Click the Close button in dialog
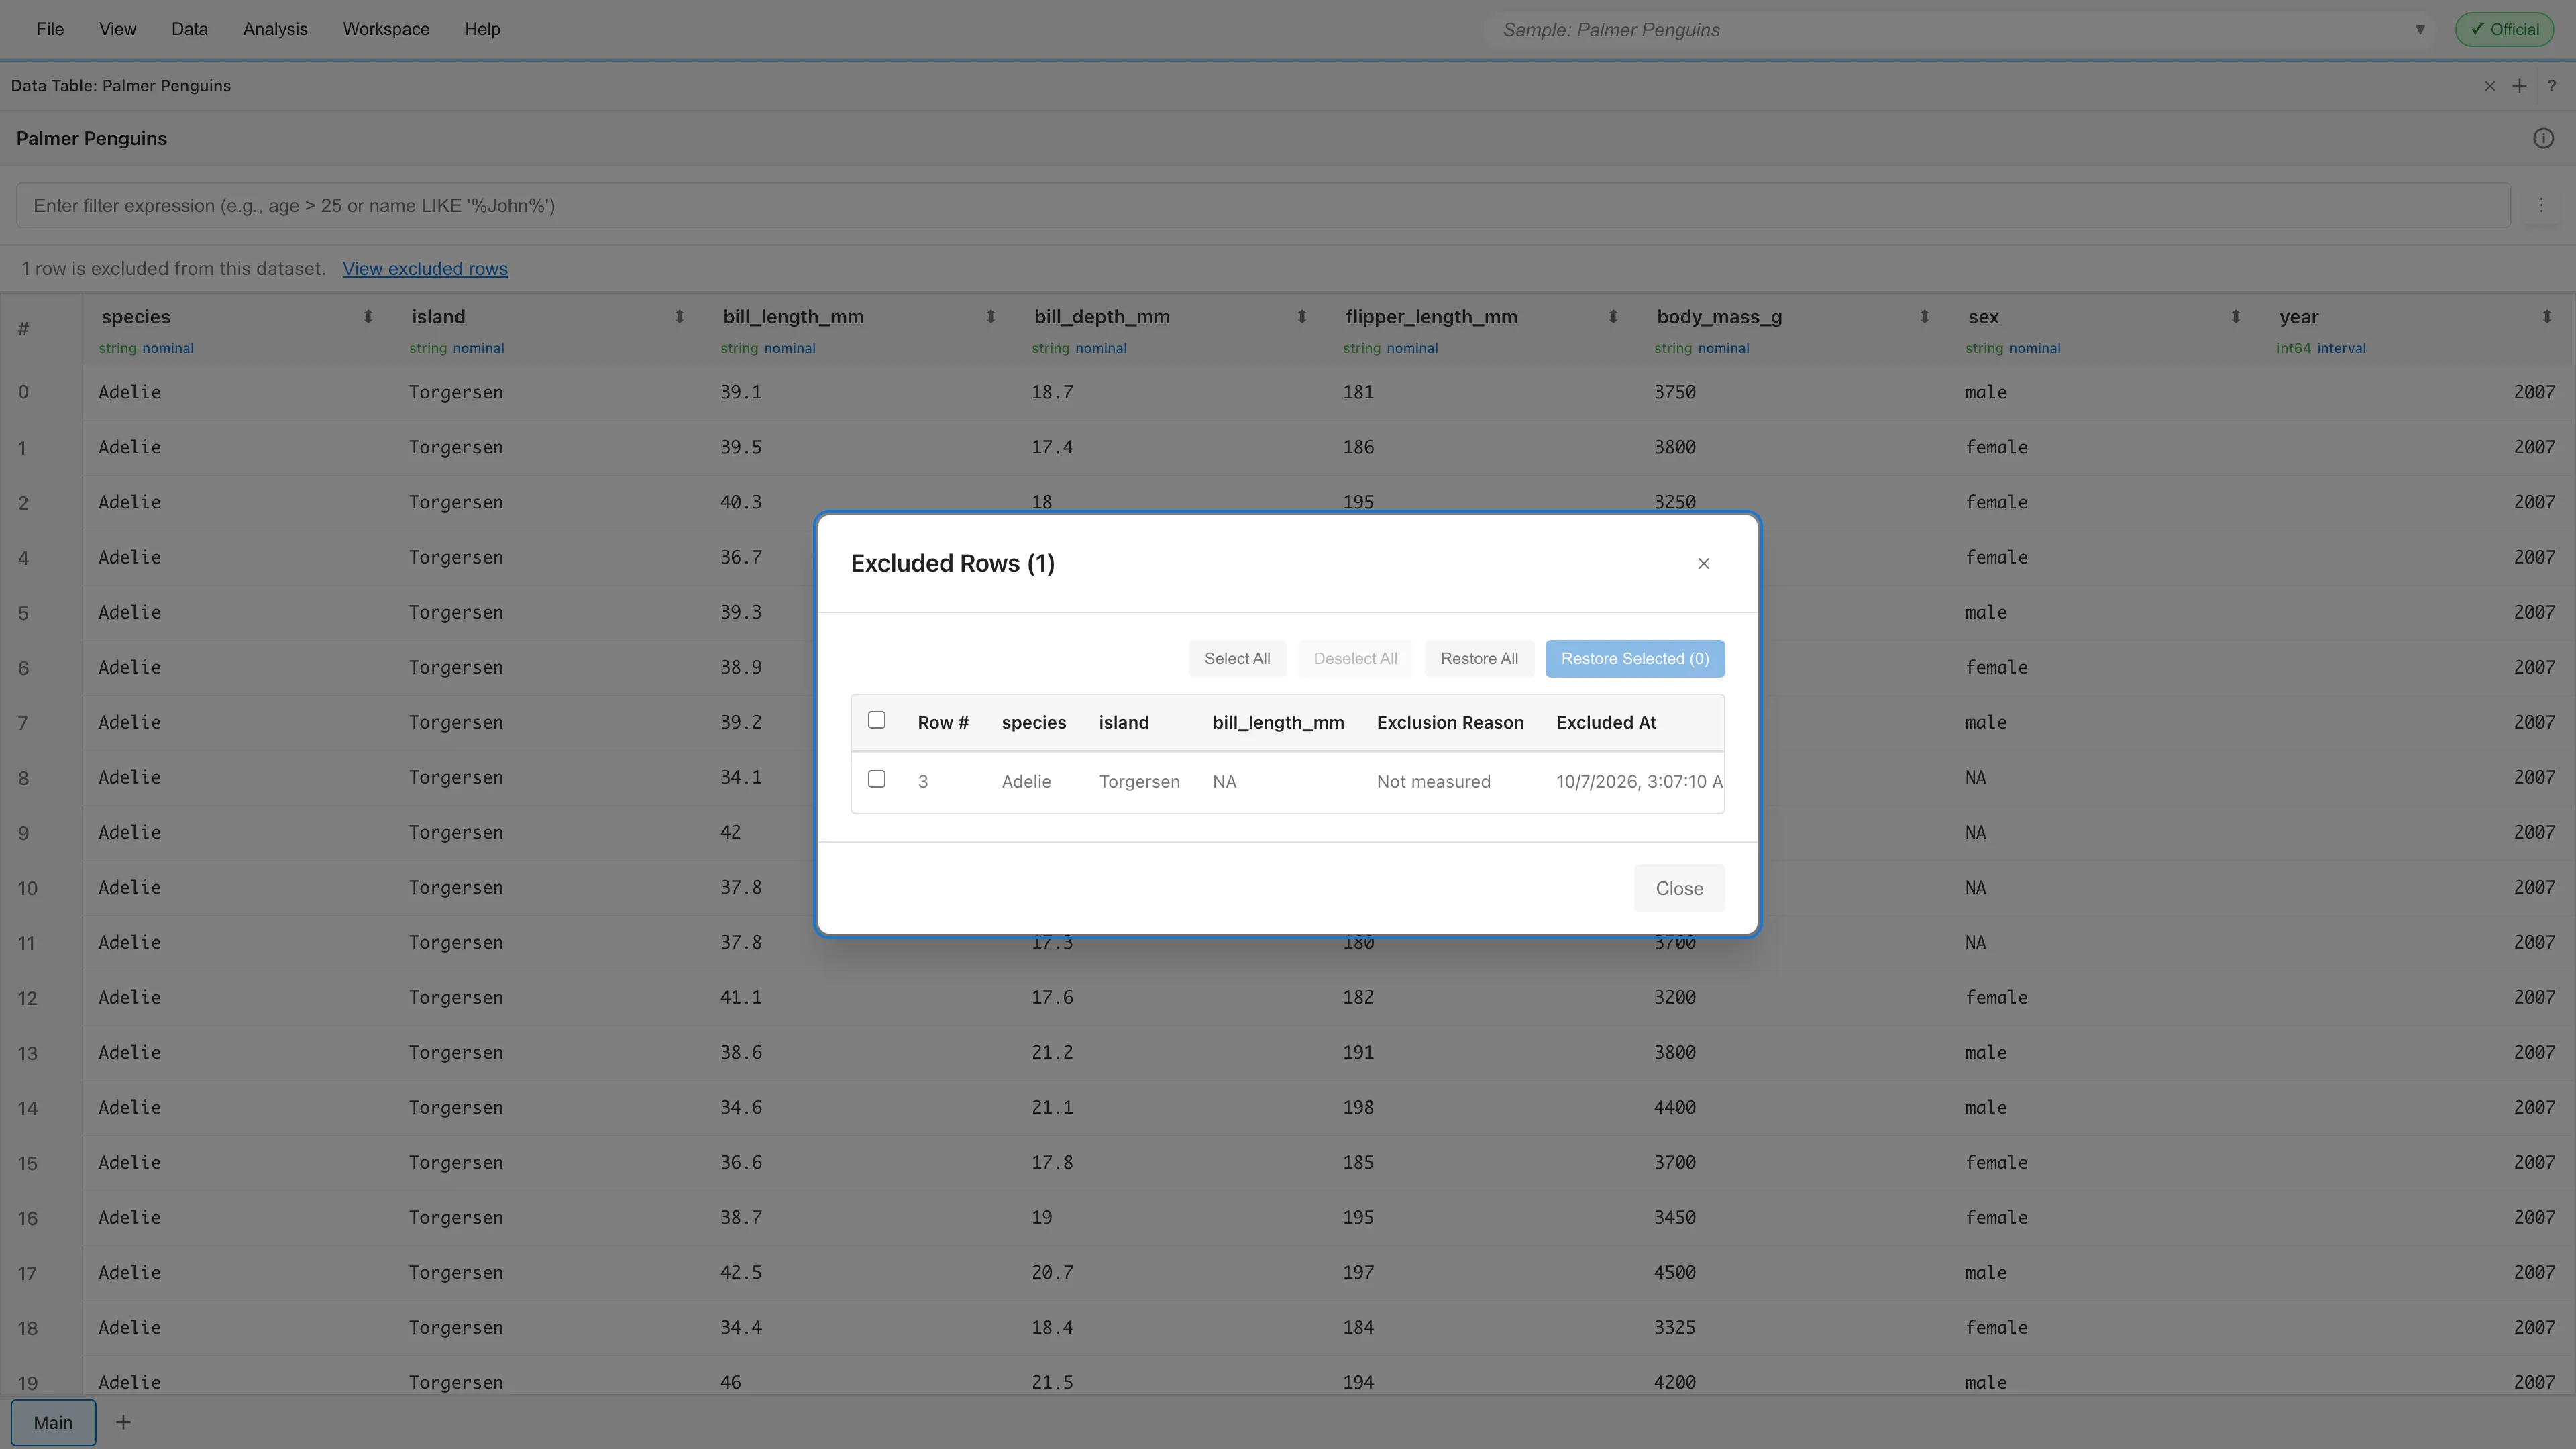Viewport: 2576px width, 1449px height. coord(1679,888)
